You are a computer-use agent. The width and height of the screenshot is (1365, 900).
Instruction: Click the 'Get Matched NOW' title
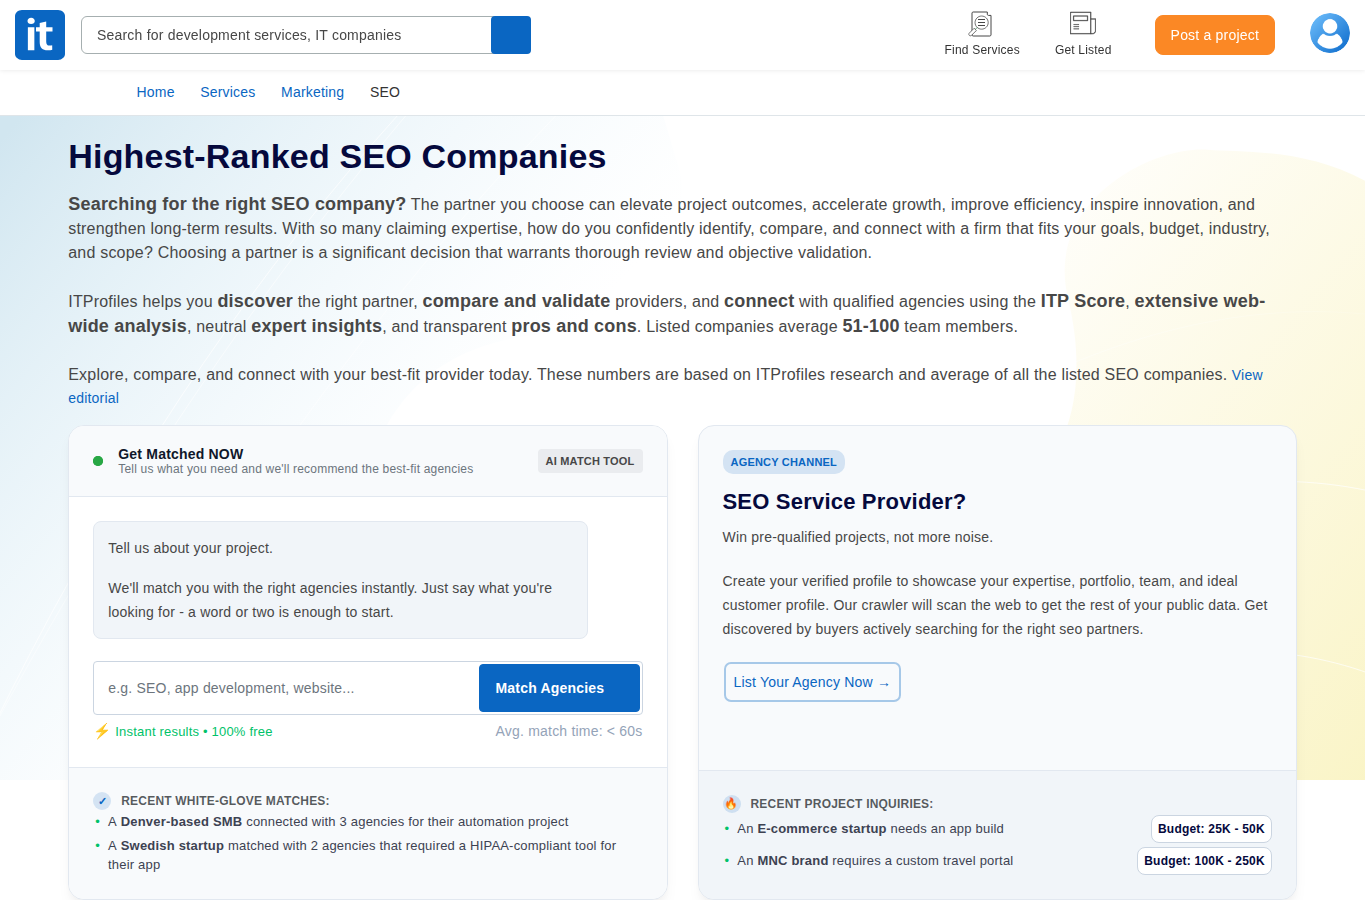181,454
